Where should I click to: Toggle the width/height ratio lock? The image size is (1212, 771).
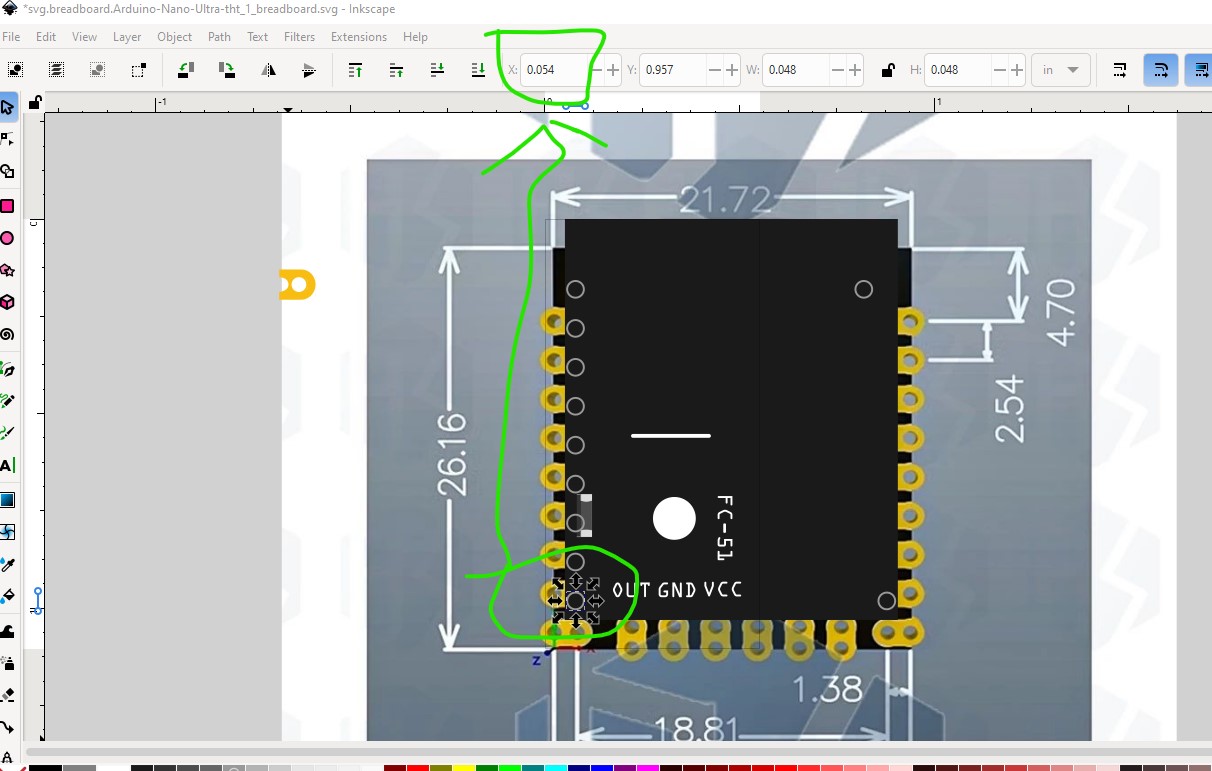887,70
